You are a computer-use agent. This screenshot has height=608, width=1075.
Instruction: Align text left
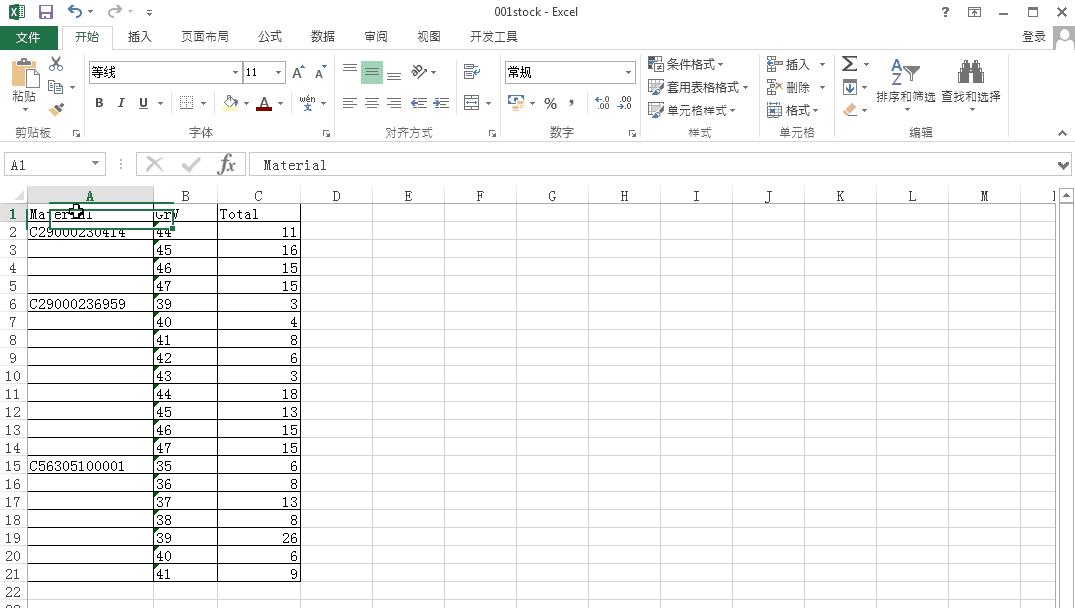point(350,103)
